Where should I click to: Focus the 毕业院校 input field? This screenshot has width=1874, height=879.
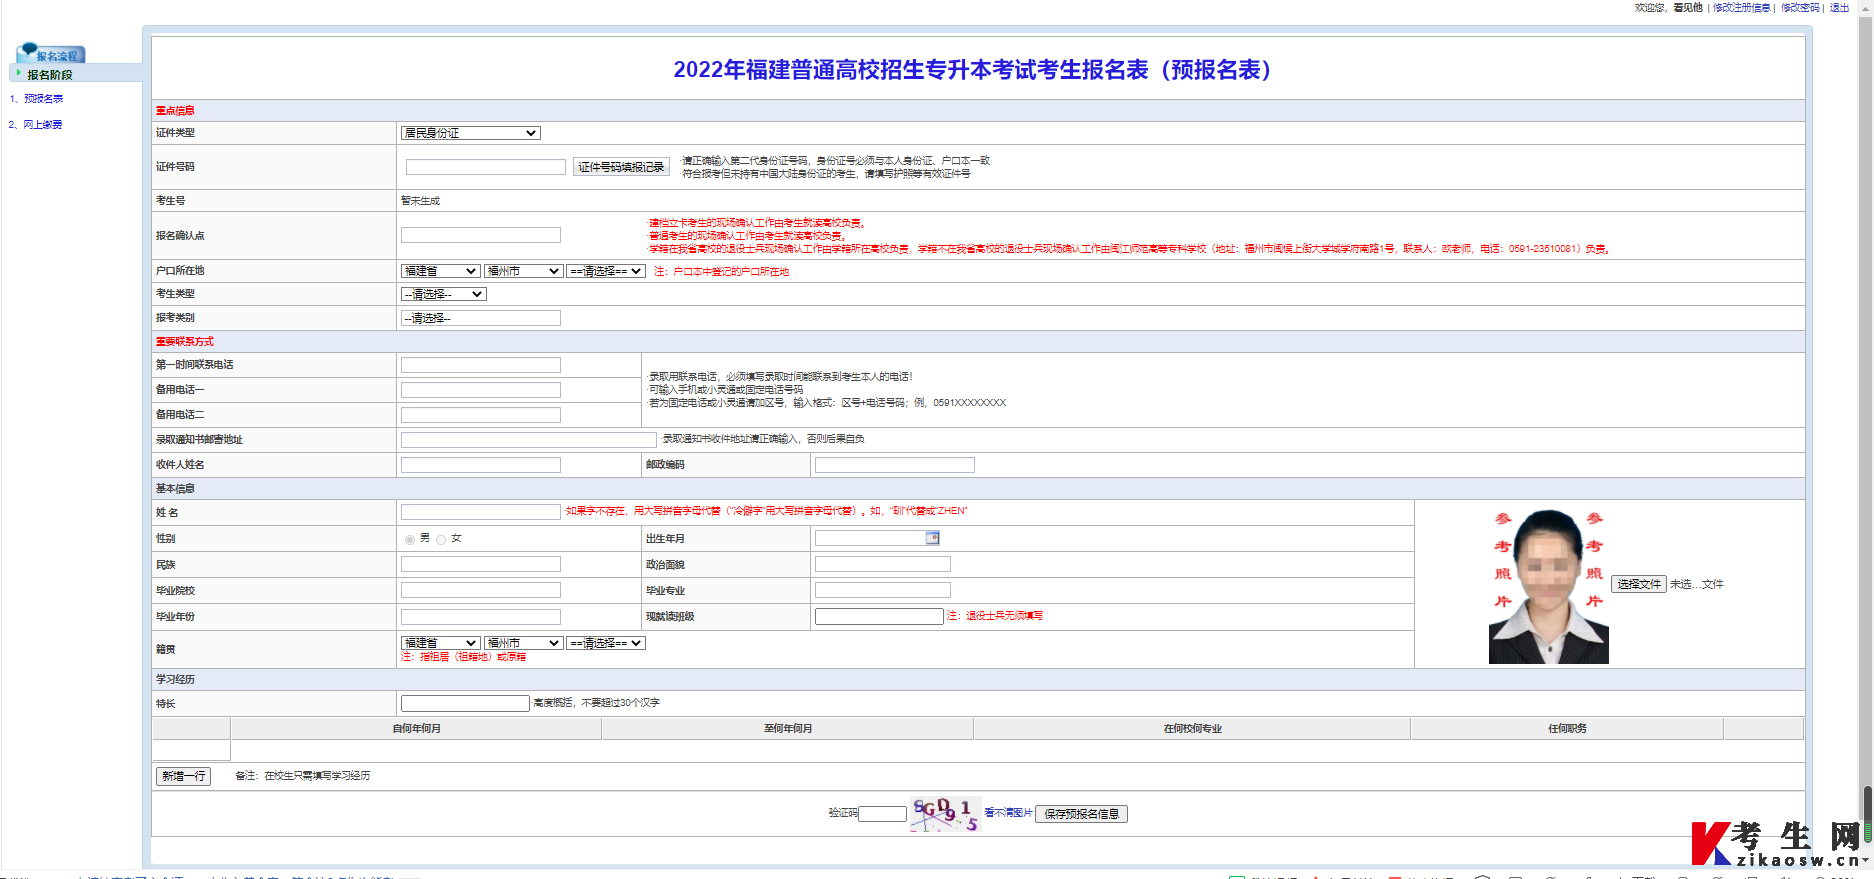pyautogui.click(x=481, y=591)
